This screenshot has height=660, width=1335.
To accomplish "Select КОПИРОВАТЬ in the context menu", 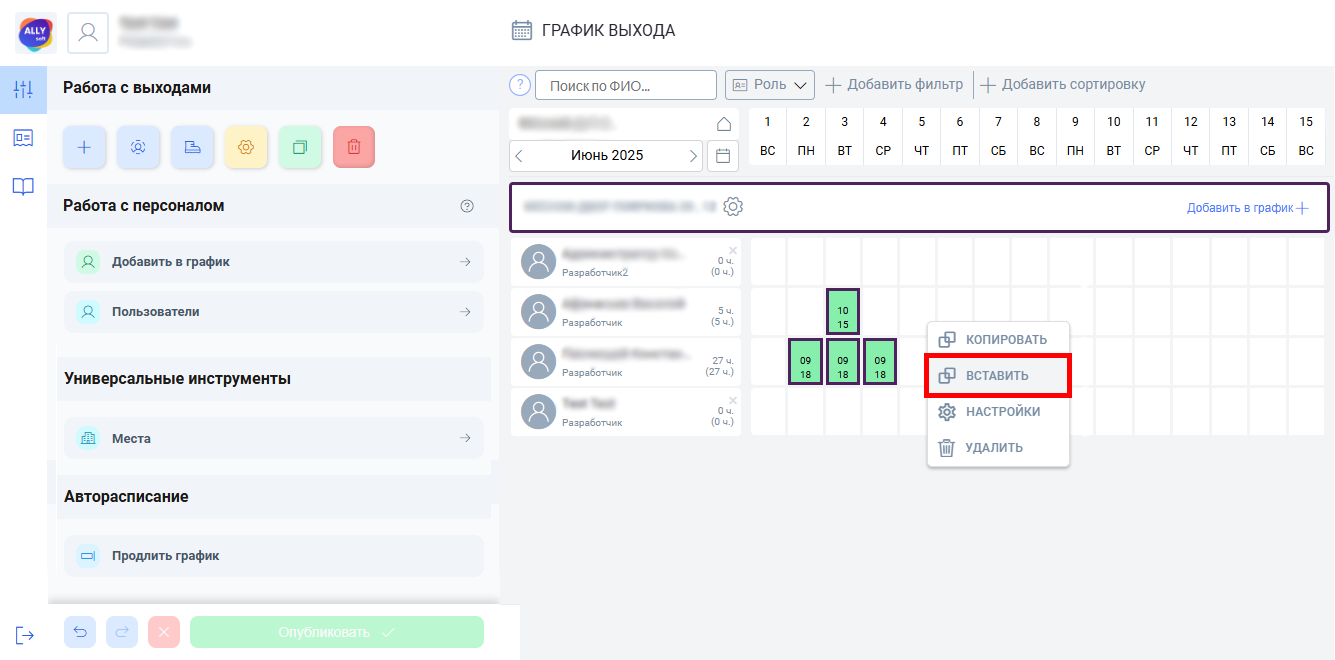I will point(998,340).
